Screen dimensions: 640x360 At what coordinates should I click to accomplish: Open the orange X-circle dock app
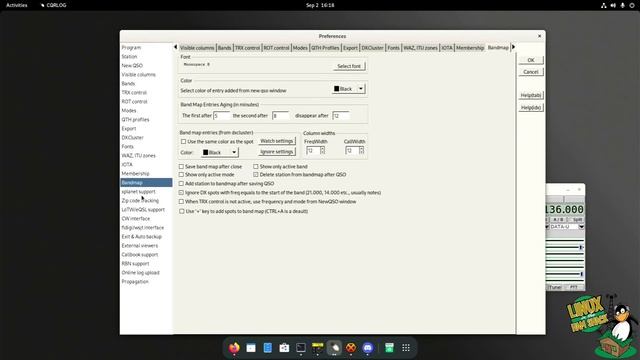tap(351, 348)
